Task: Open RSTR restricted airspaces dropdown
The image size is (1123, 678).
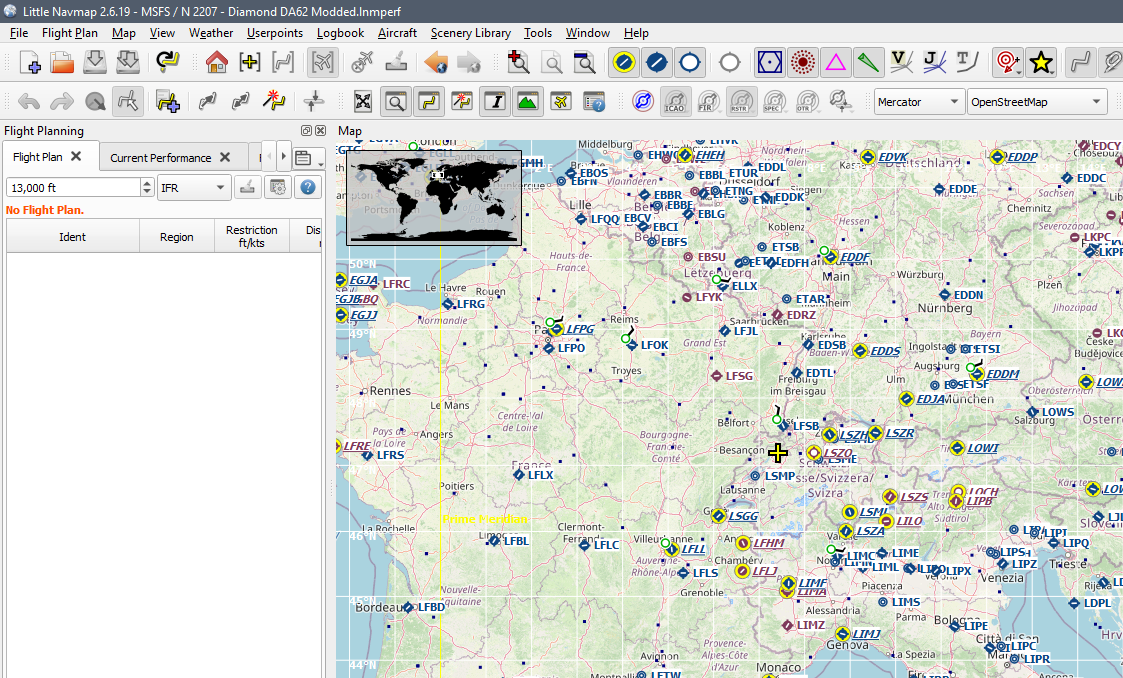Action: [x=741, y=102]
